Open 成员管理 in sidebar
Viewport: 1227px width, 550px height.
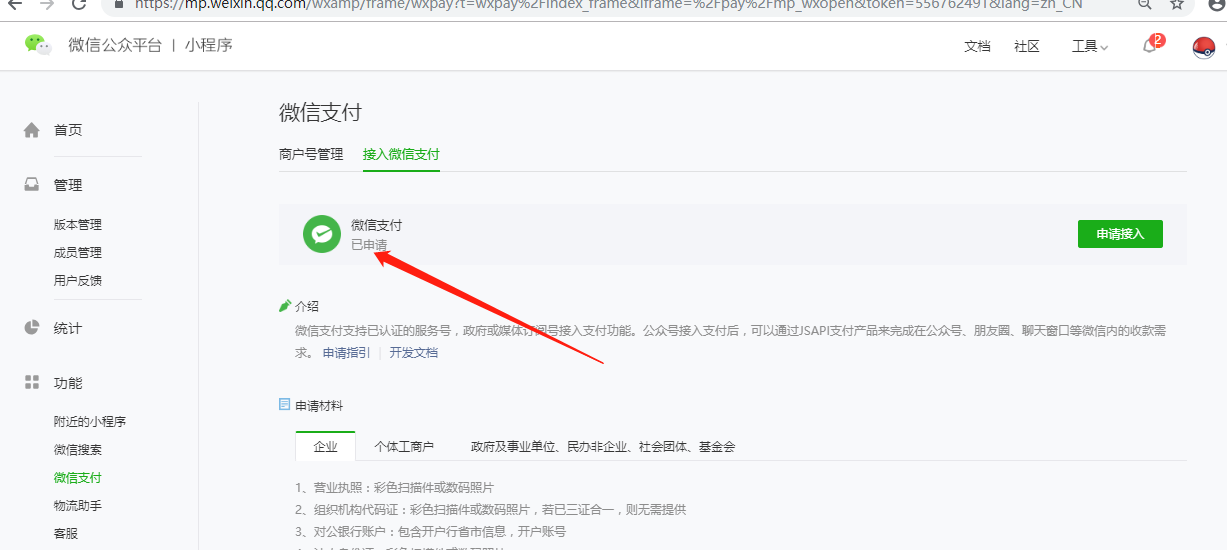(78, 253)
